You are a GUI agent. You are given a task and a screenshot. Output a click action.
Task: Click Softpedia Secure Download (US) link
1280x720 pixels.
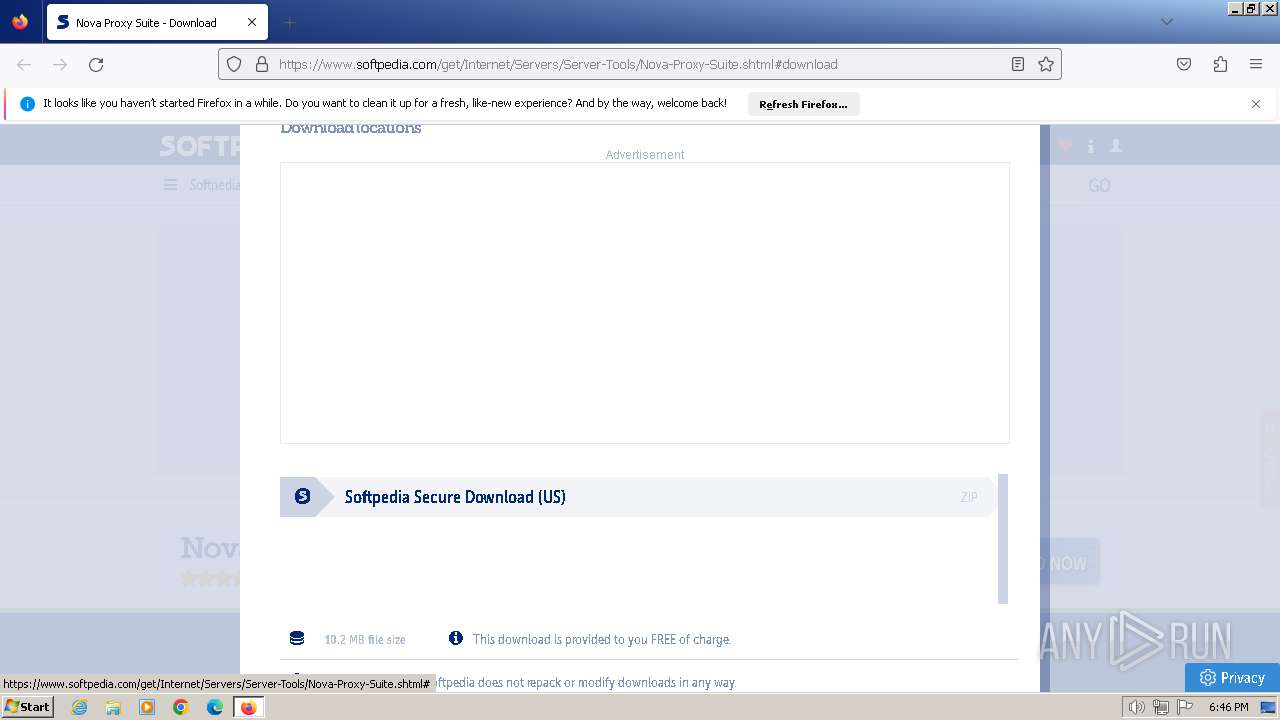(455, 497)
